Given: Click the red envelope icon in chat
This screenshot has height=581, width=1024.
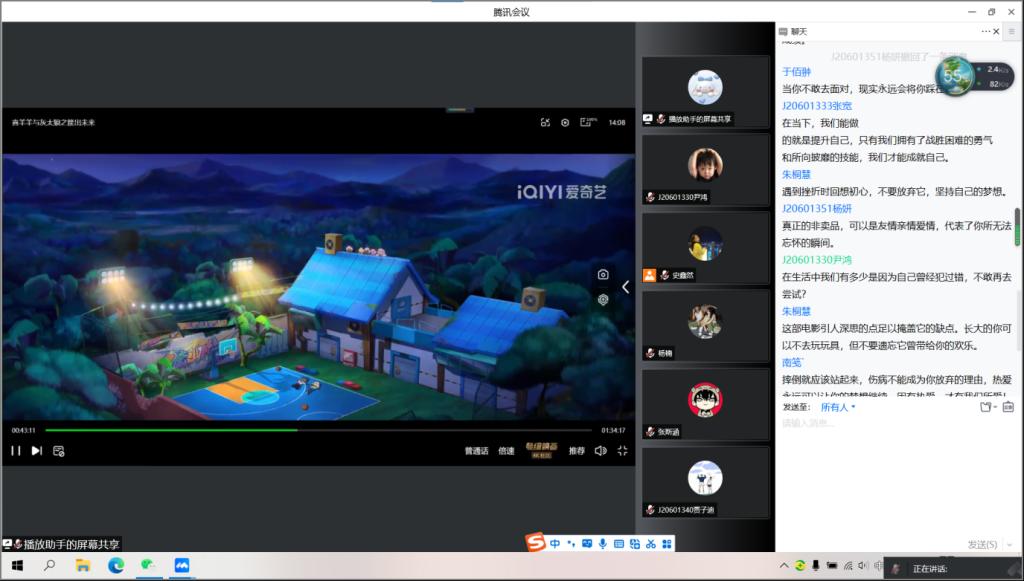Looking at the screenshot, I should [1008, 407].
